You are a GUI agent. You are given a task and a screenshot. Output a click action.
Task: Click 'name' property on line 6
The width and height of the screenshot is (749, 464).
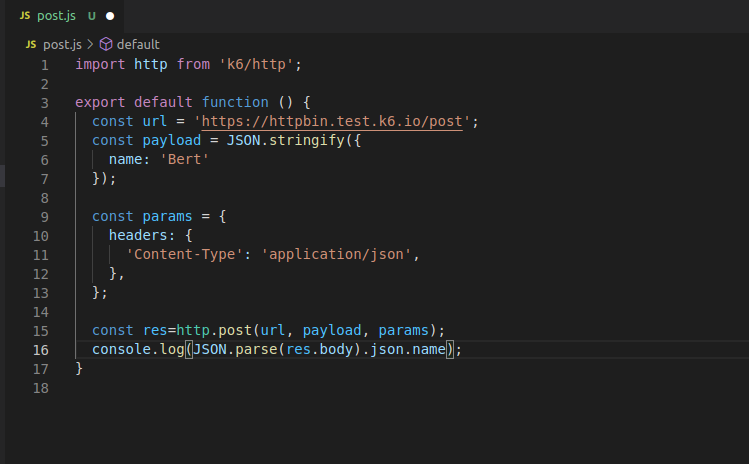pyautogui.click(x=126, y=159)
